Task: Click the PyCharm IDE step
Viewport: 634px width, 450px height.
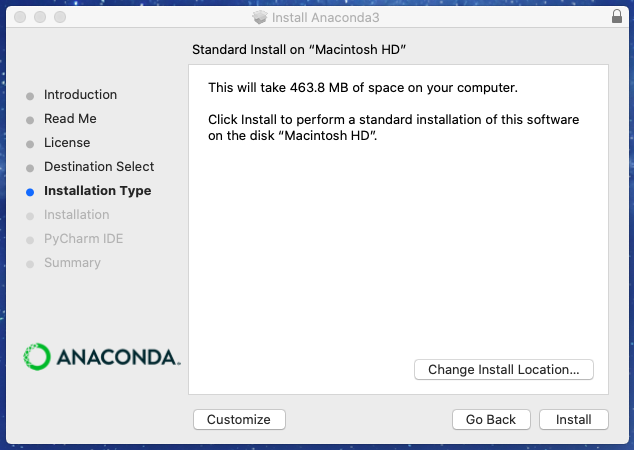Action: click(84, 239)
